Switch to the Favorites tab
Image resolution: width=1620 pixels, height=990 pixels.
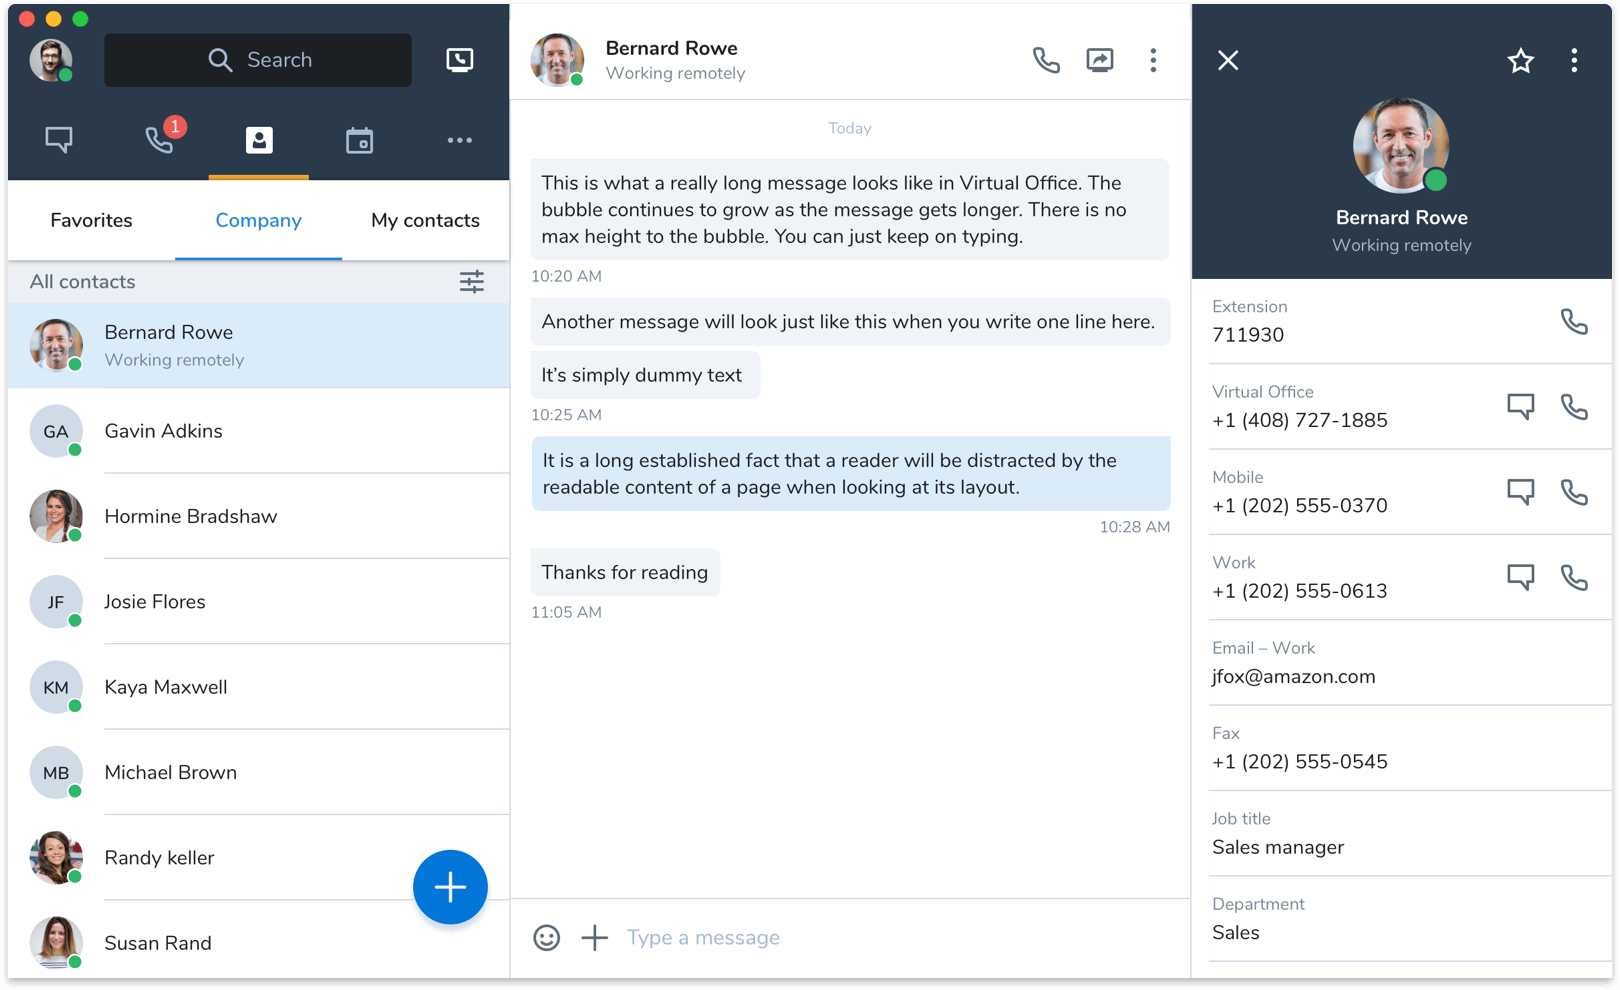click(91, 220)
